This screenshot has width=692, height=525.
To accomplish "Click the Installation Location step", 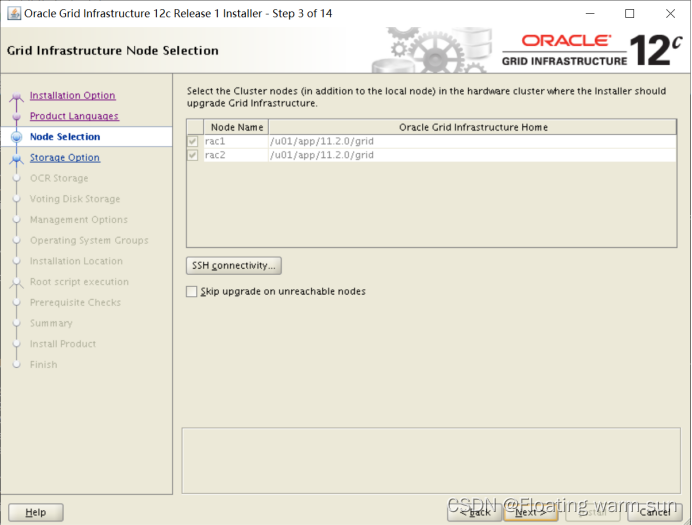I will 76,261.
